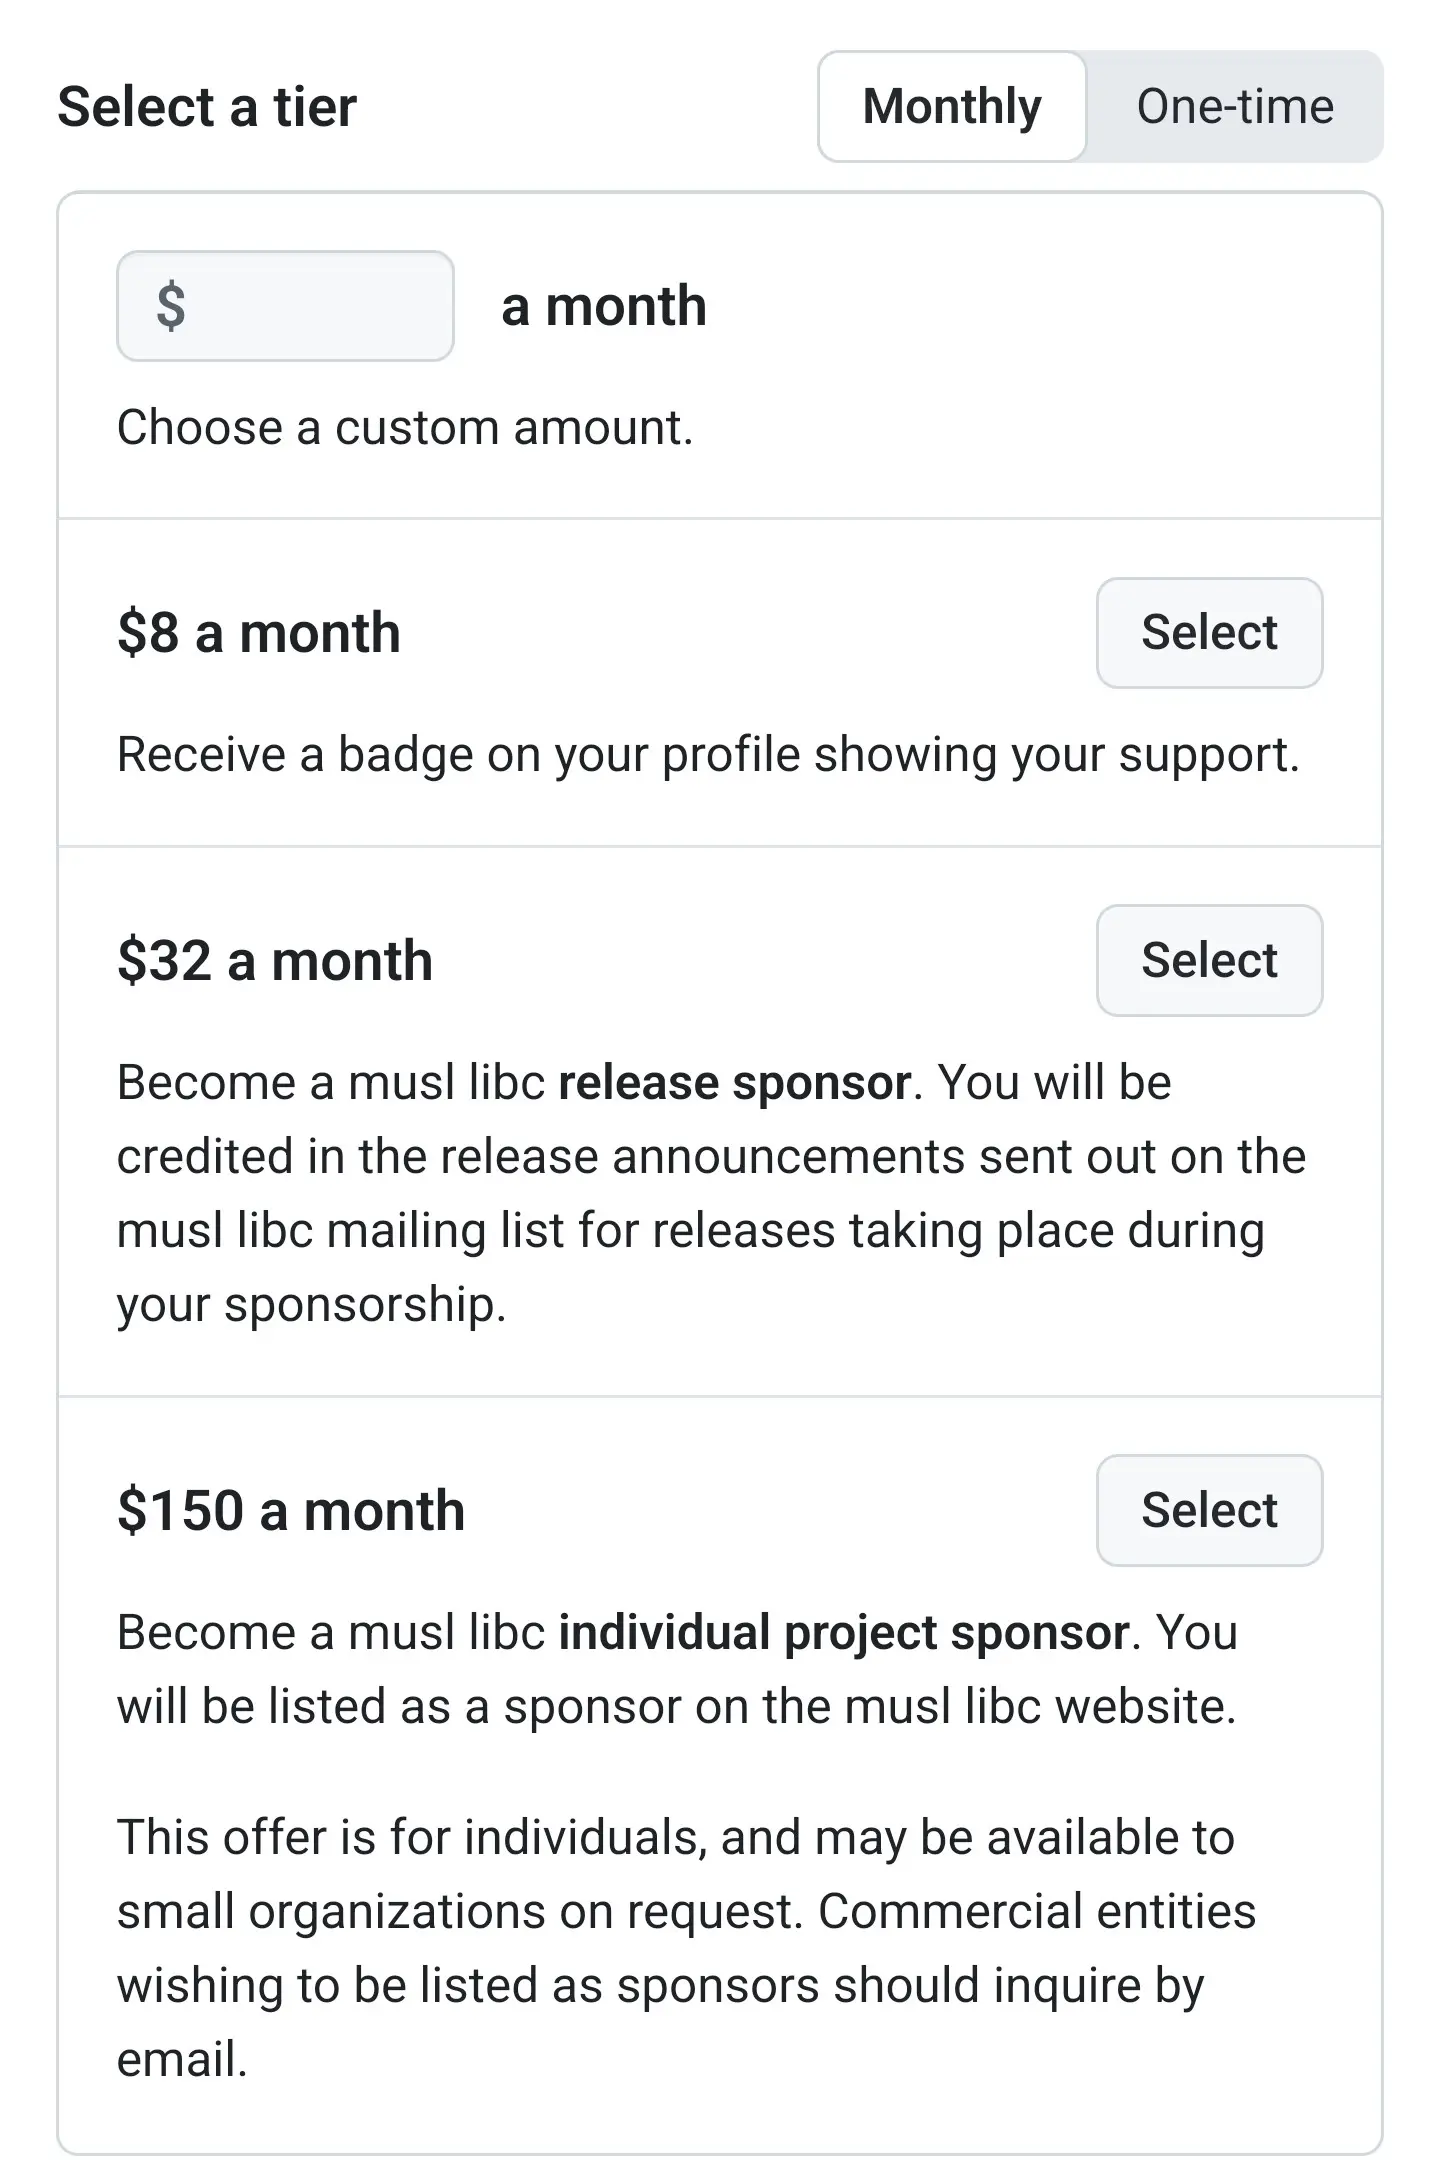Select the $8 a month tier

tap(1209, 633)
